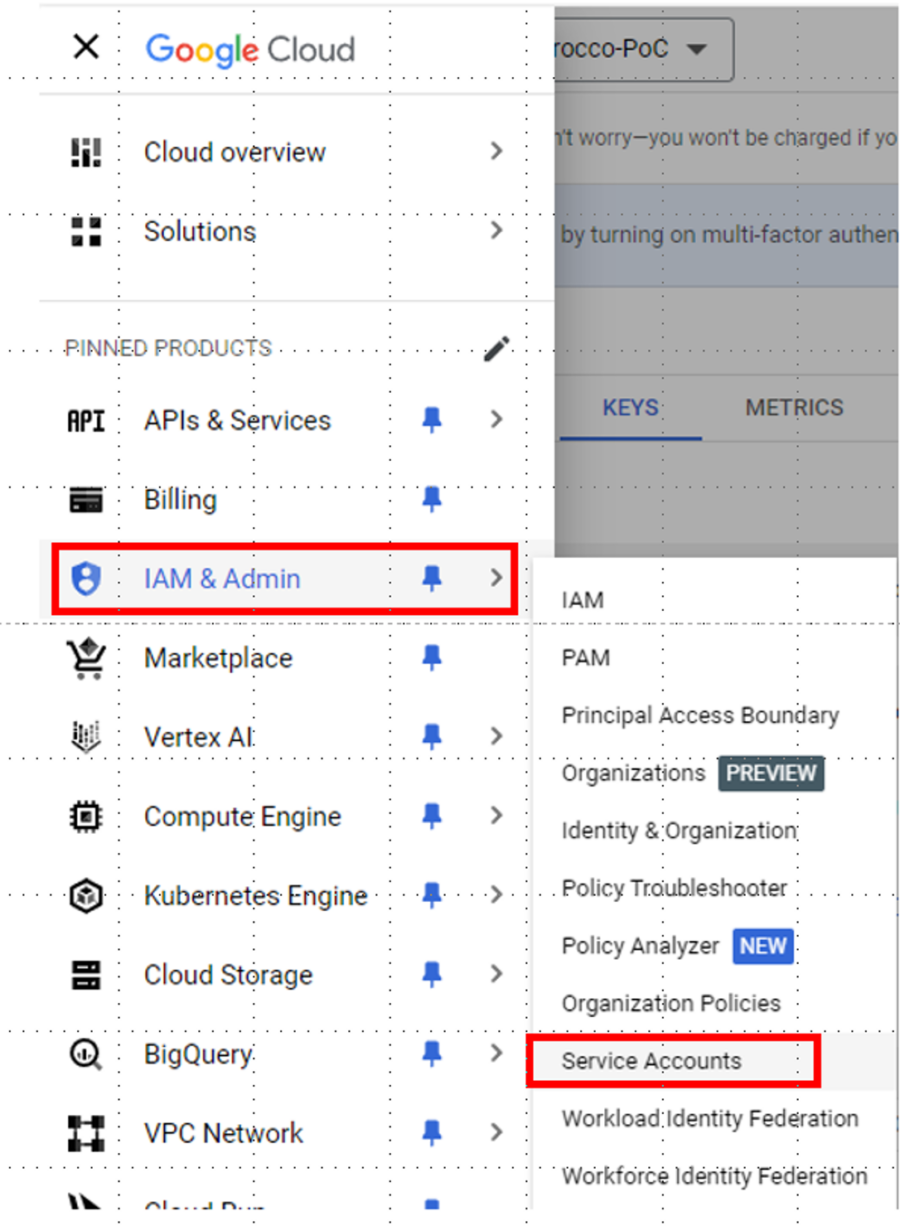The image size is (900, 1226).
Task: Go to Kubernetes Engine
Action: [256, 896]
